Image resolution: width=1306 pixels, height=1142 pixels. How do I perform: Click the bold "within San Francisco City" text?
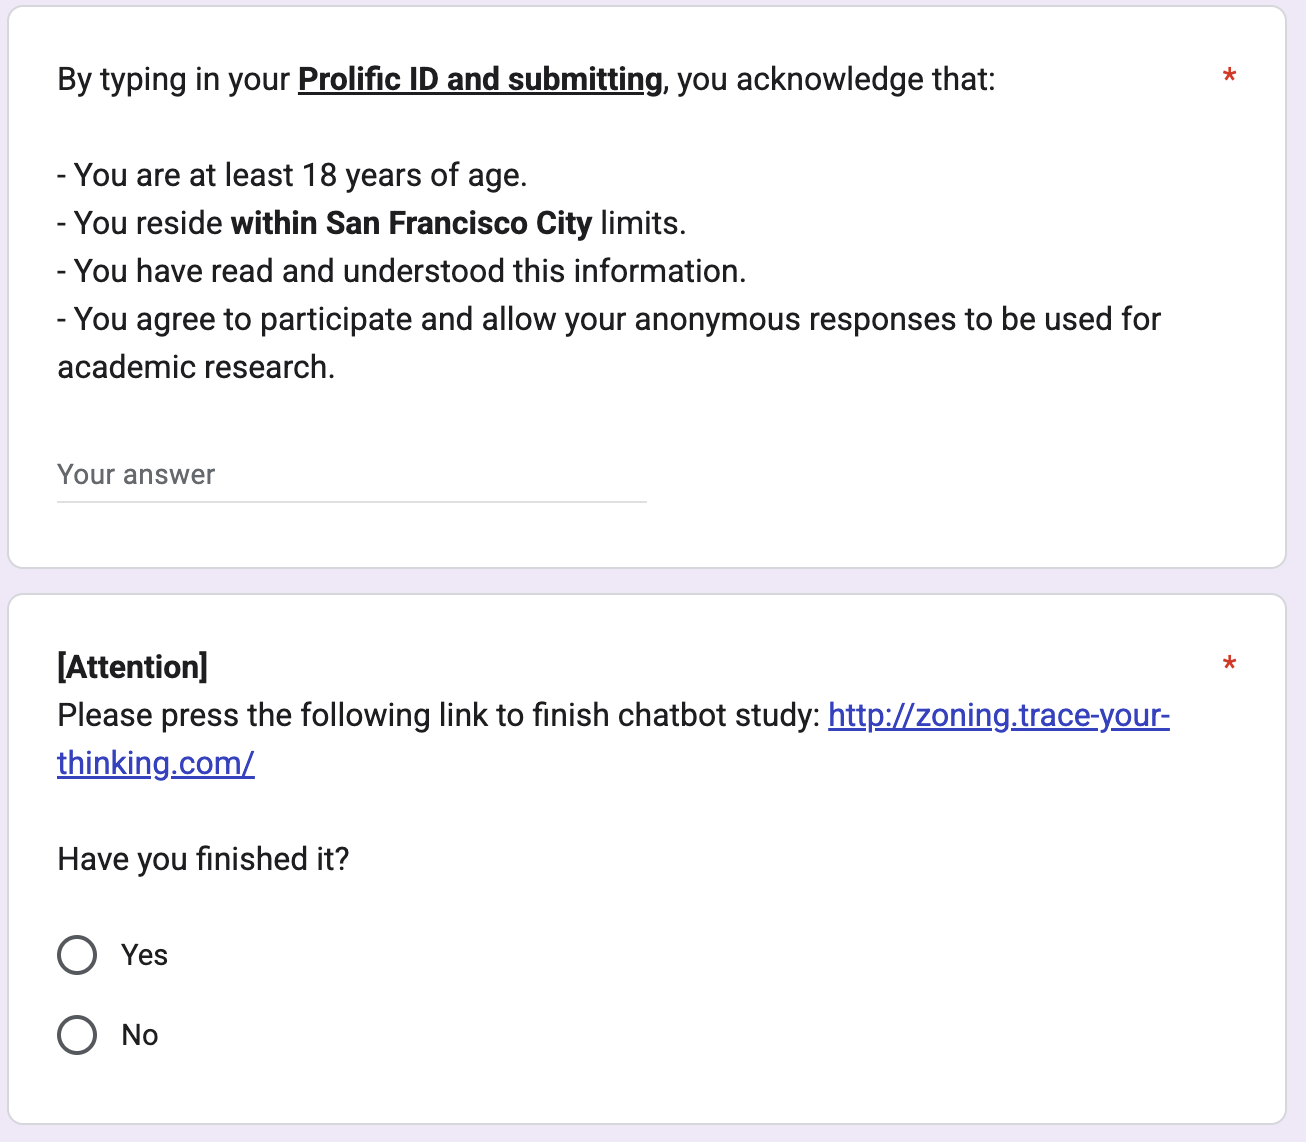click(x=411, y=223)
